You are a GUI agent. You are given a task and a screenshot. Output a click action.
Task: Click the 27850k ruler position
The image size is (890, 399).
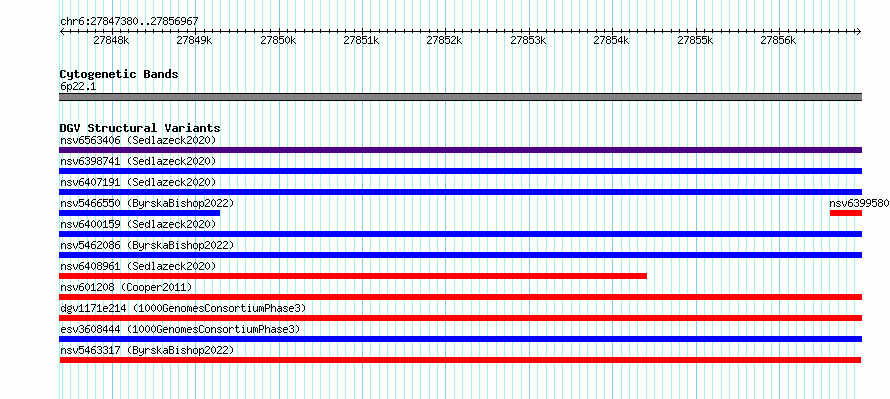tap(279, 40)
